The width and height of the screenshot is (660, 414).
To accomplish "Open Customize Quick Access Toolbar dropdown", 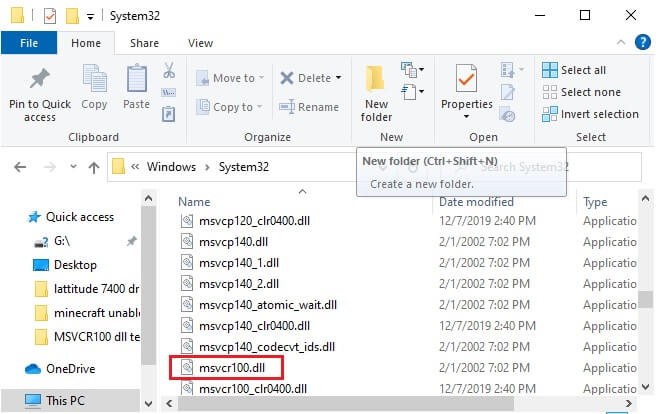I will 90,17.
